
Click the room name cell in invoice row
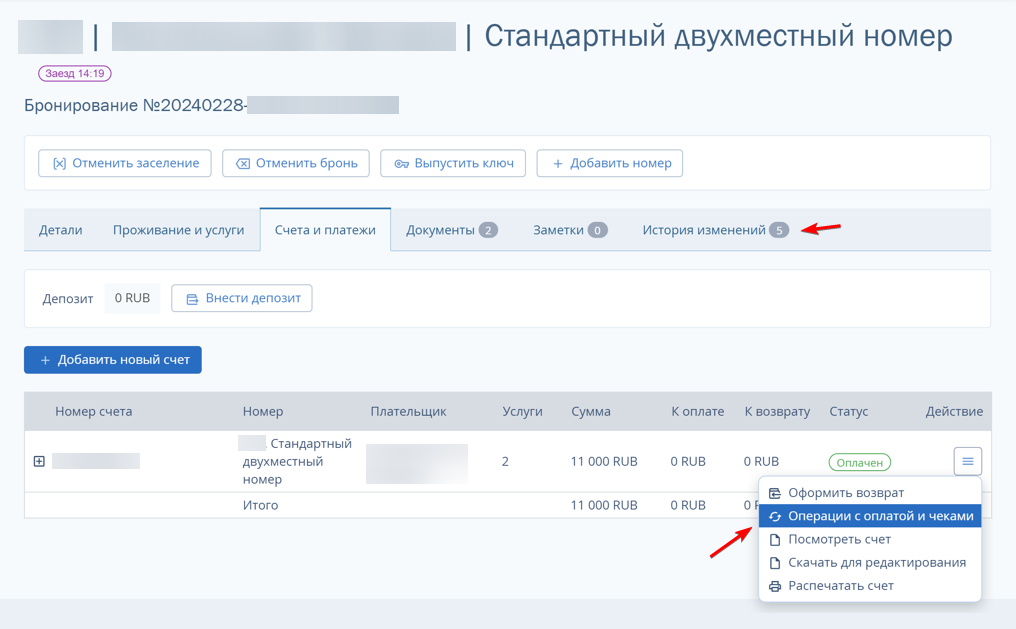297,461
